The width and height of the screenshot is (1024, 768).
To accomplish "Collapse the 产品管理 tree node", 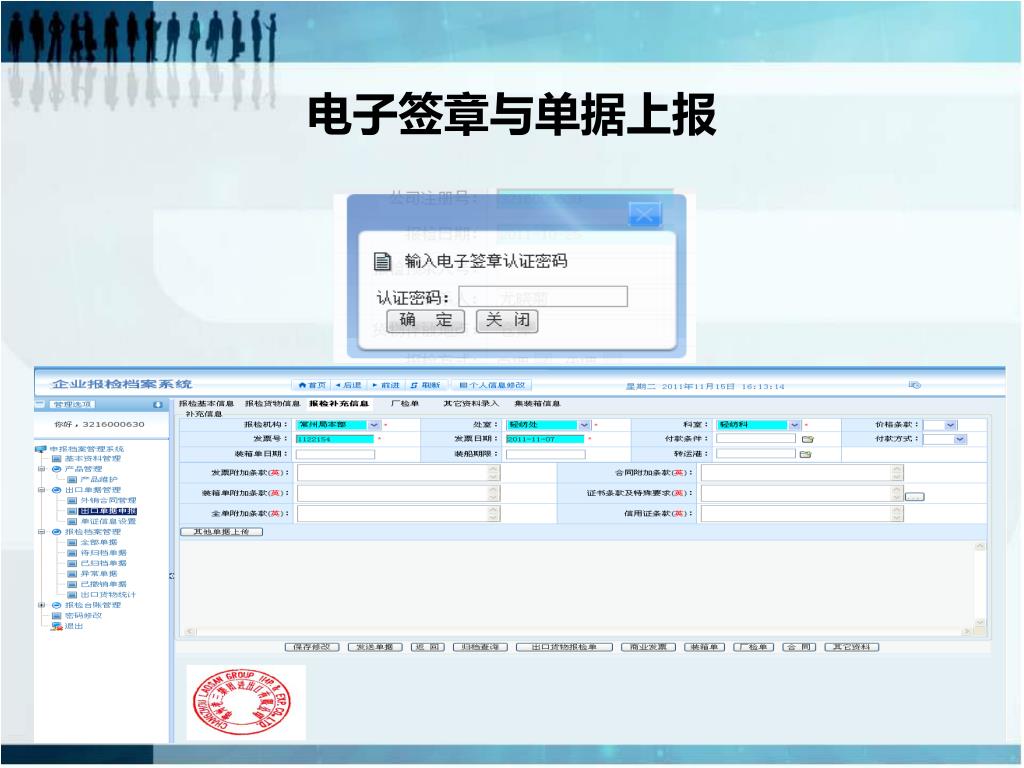I will click(x=41, y=470).
